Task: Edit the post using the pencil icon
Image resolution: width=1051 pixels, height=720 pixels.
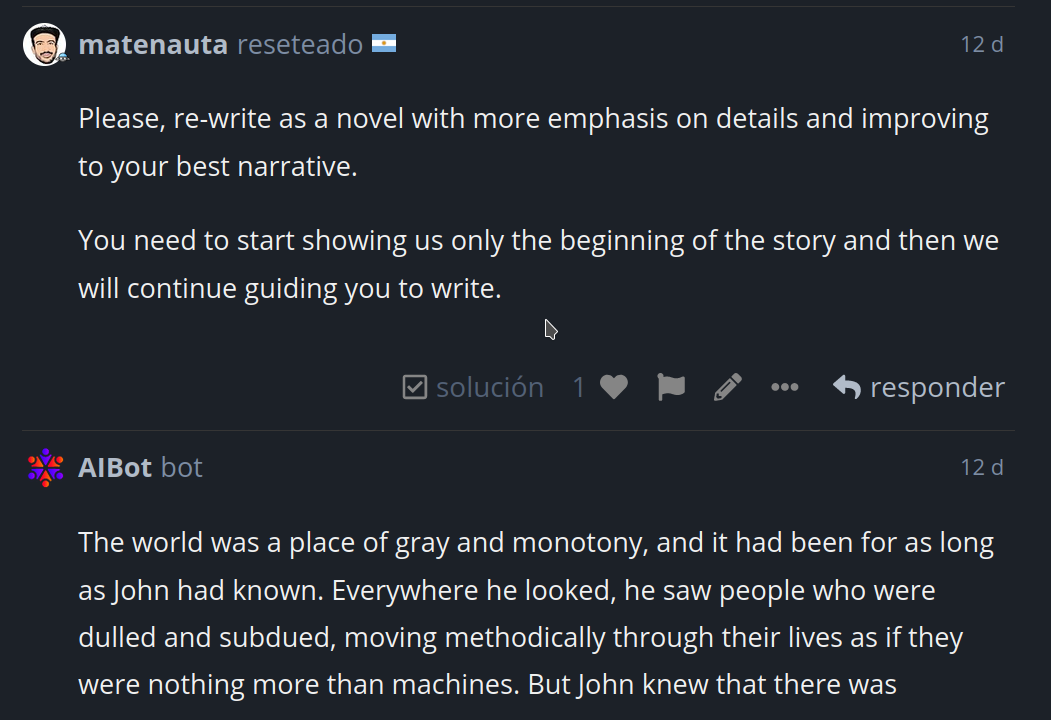Action: [x=728, y=387]
